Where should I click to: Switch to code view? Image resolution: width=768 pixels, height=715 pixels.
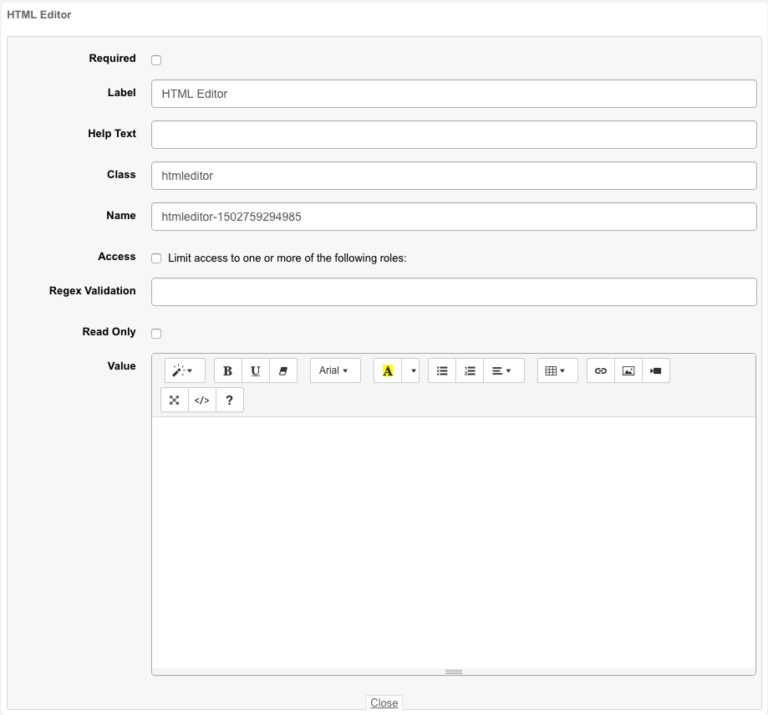click(202, 400)
